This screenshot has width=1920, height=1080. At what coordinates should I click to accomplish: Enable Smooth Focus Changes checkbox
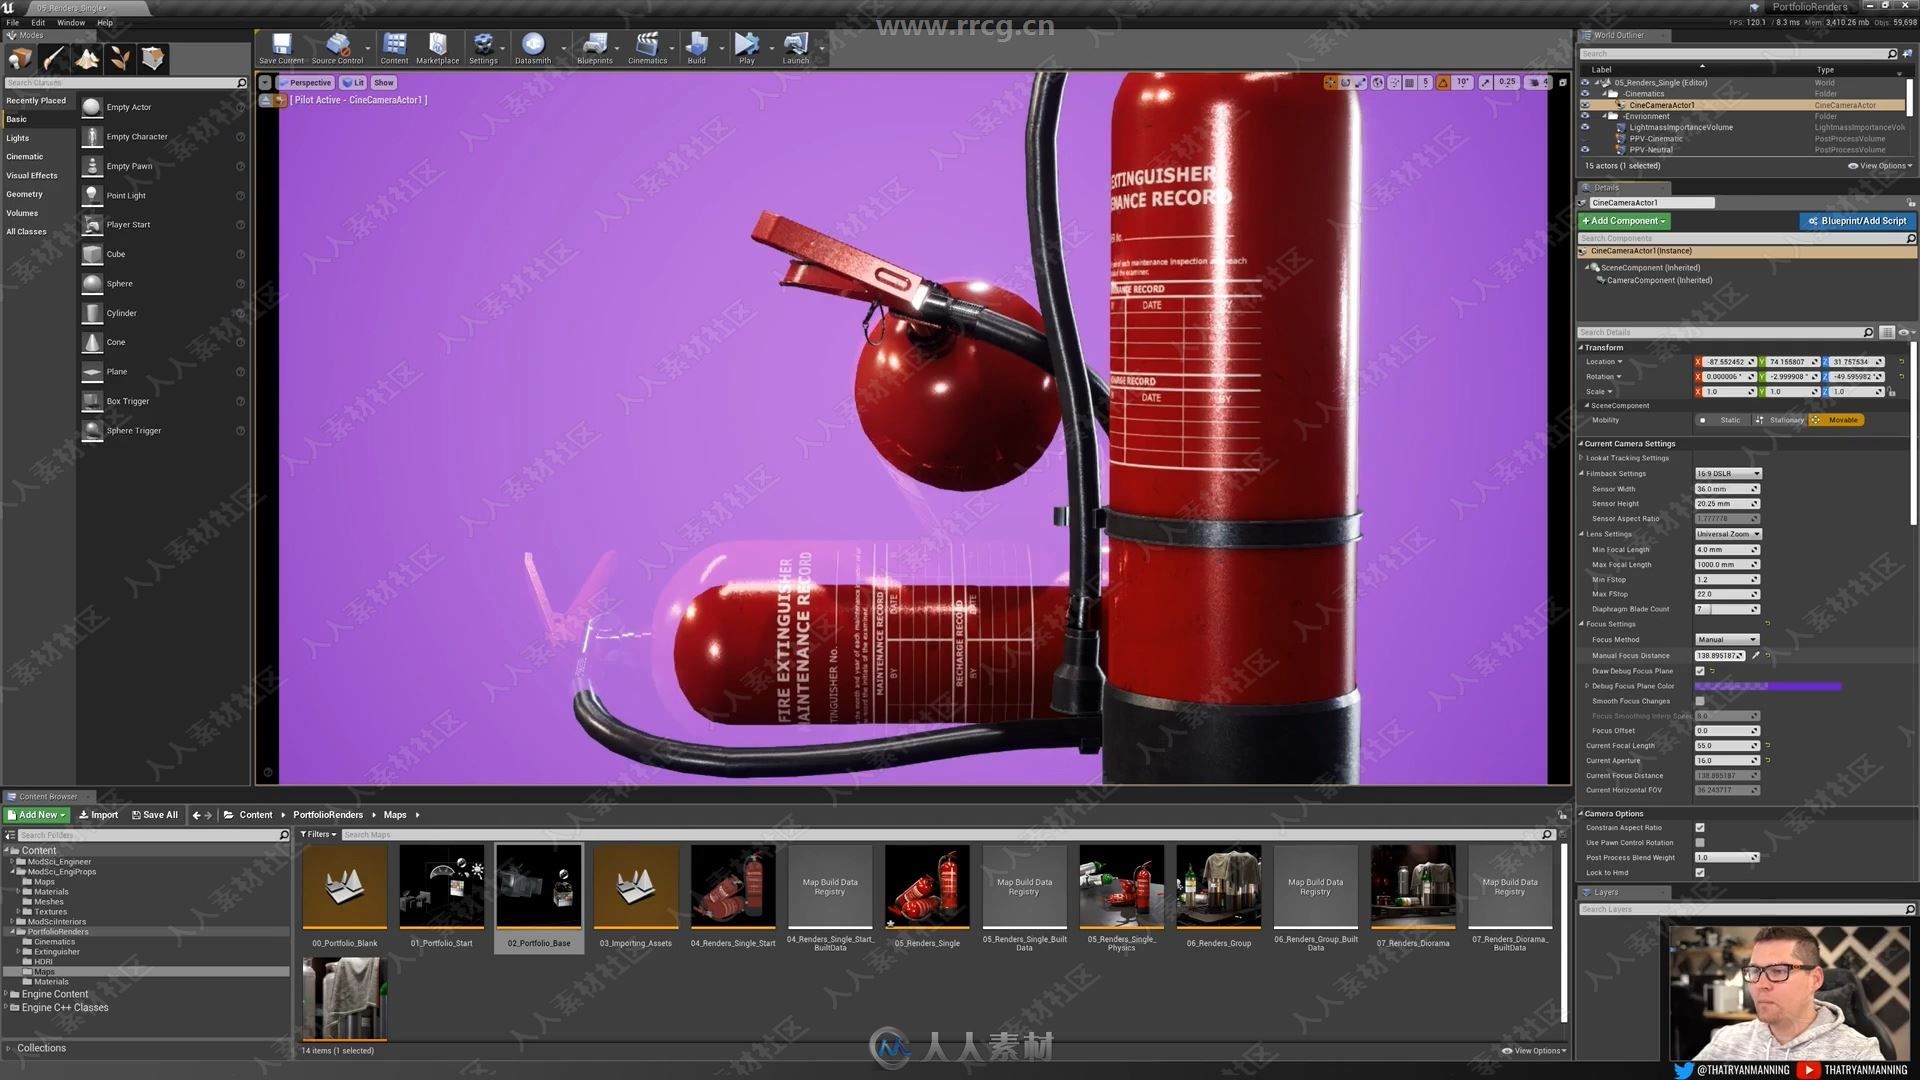1700,701
